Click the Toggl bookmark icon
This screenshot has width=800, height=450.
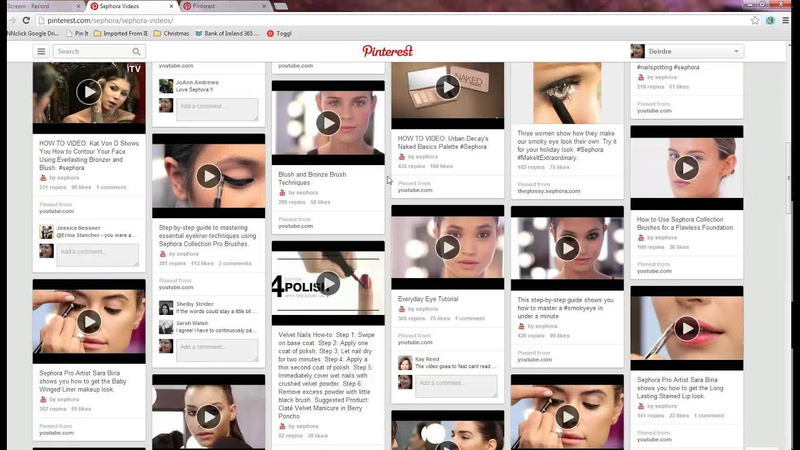(x=271, y=33)
